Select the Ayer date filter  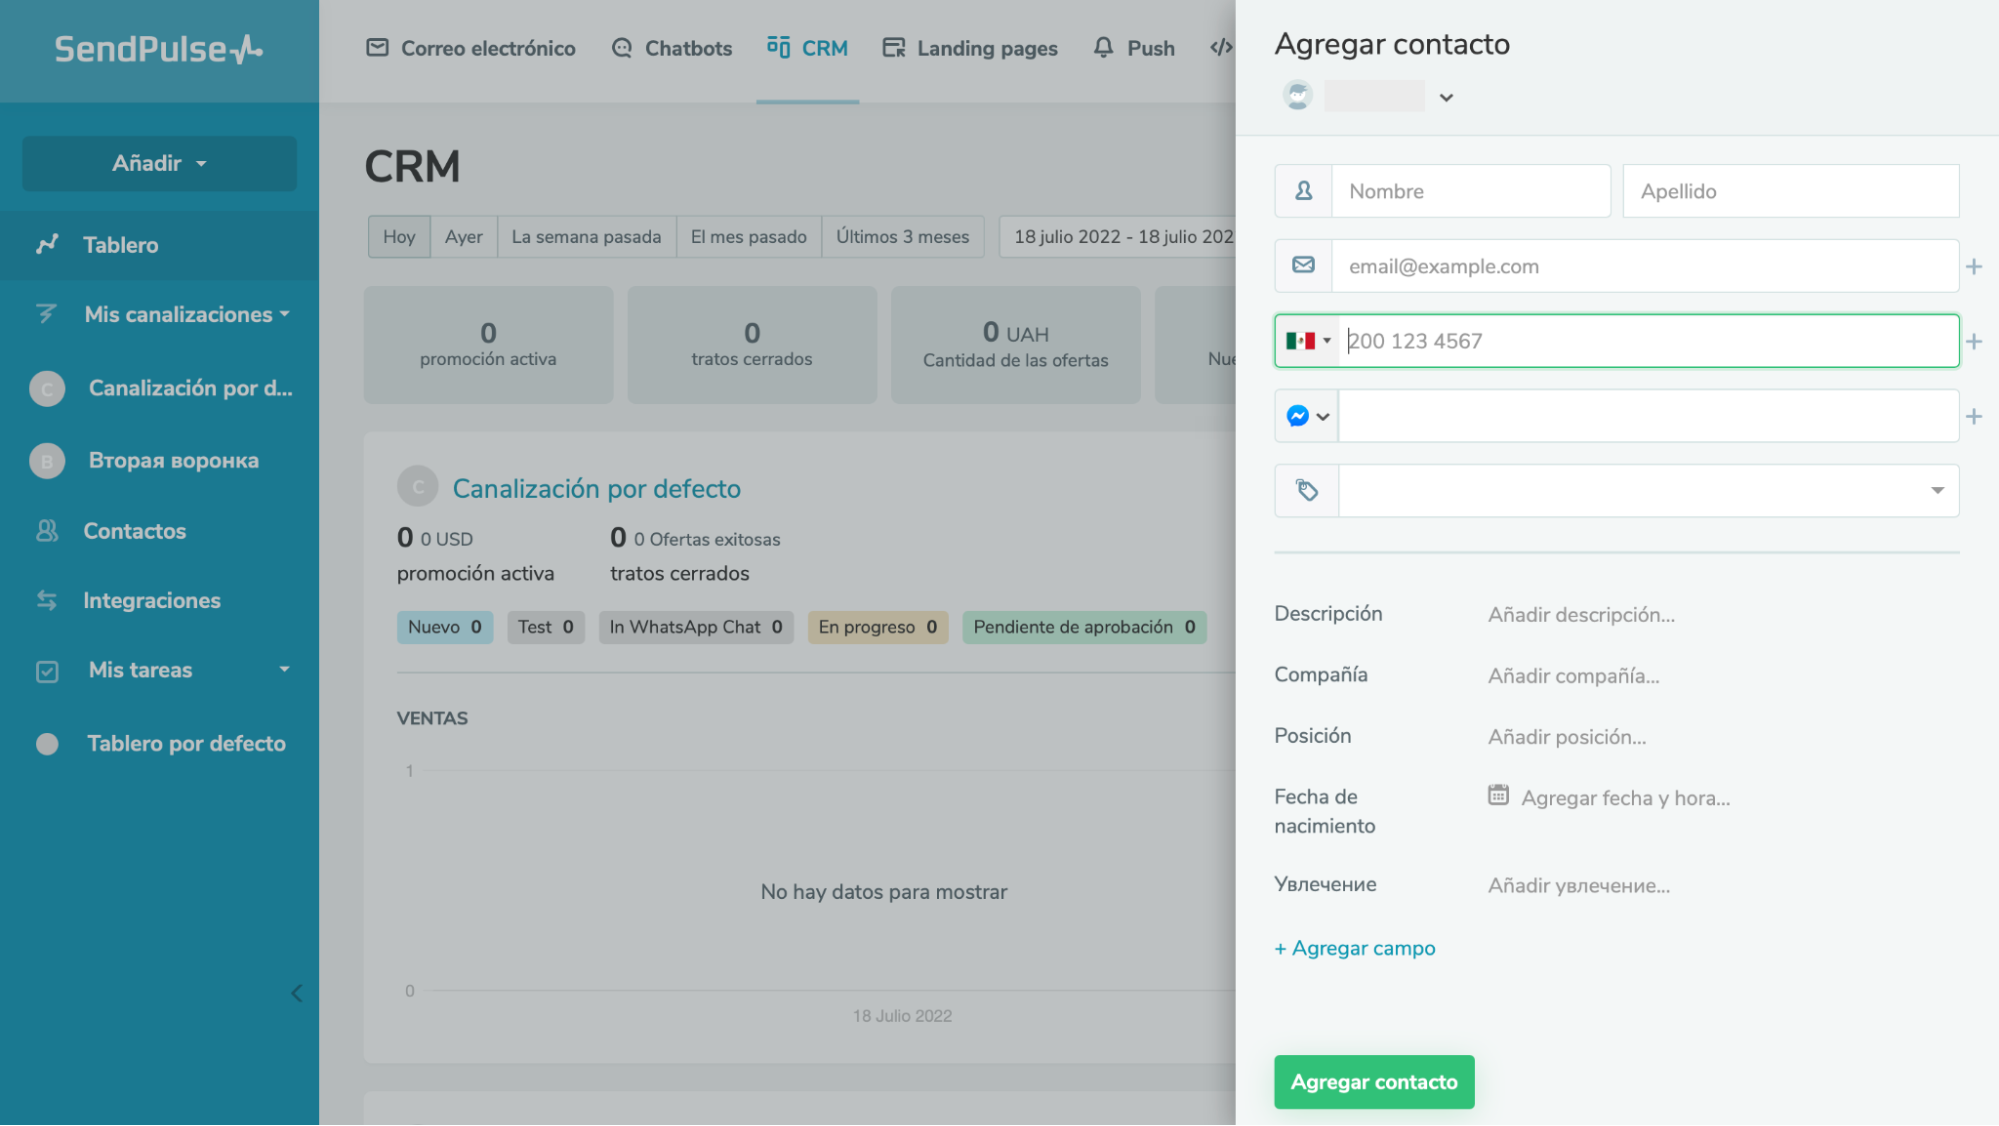tap(463, 237)
